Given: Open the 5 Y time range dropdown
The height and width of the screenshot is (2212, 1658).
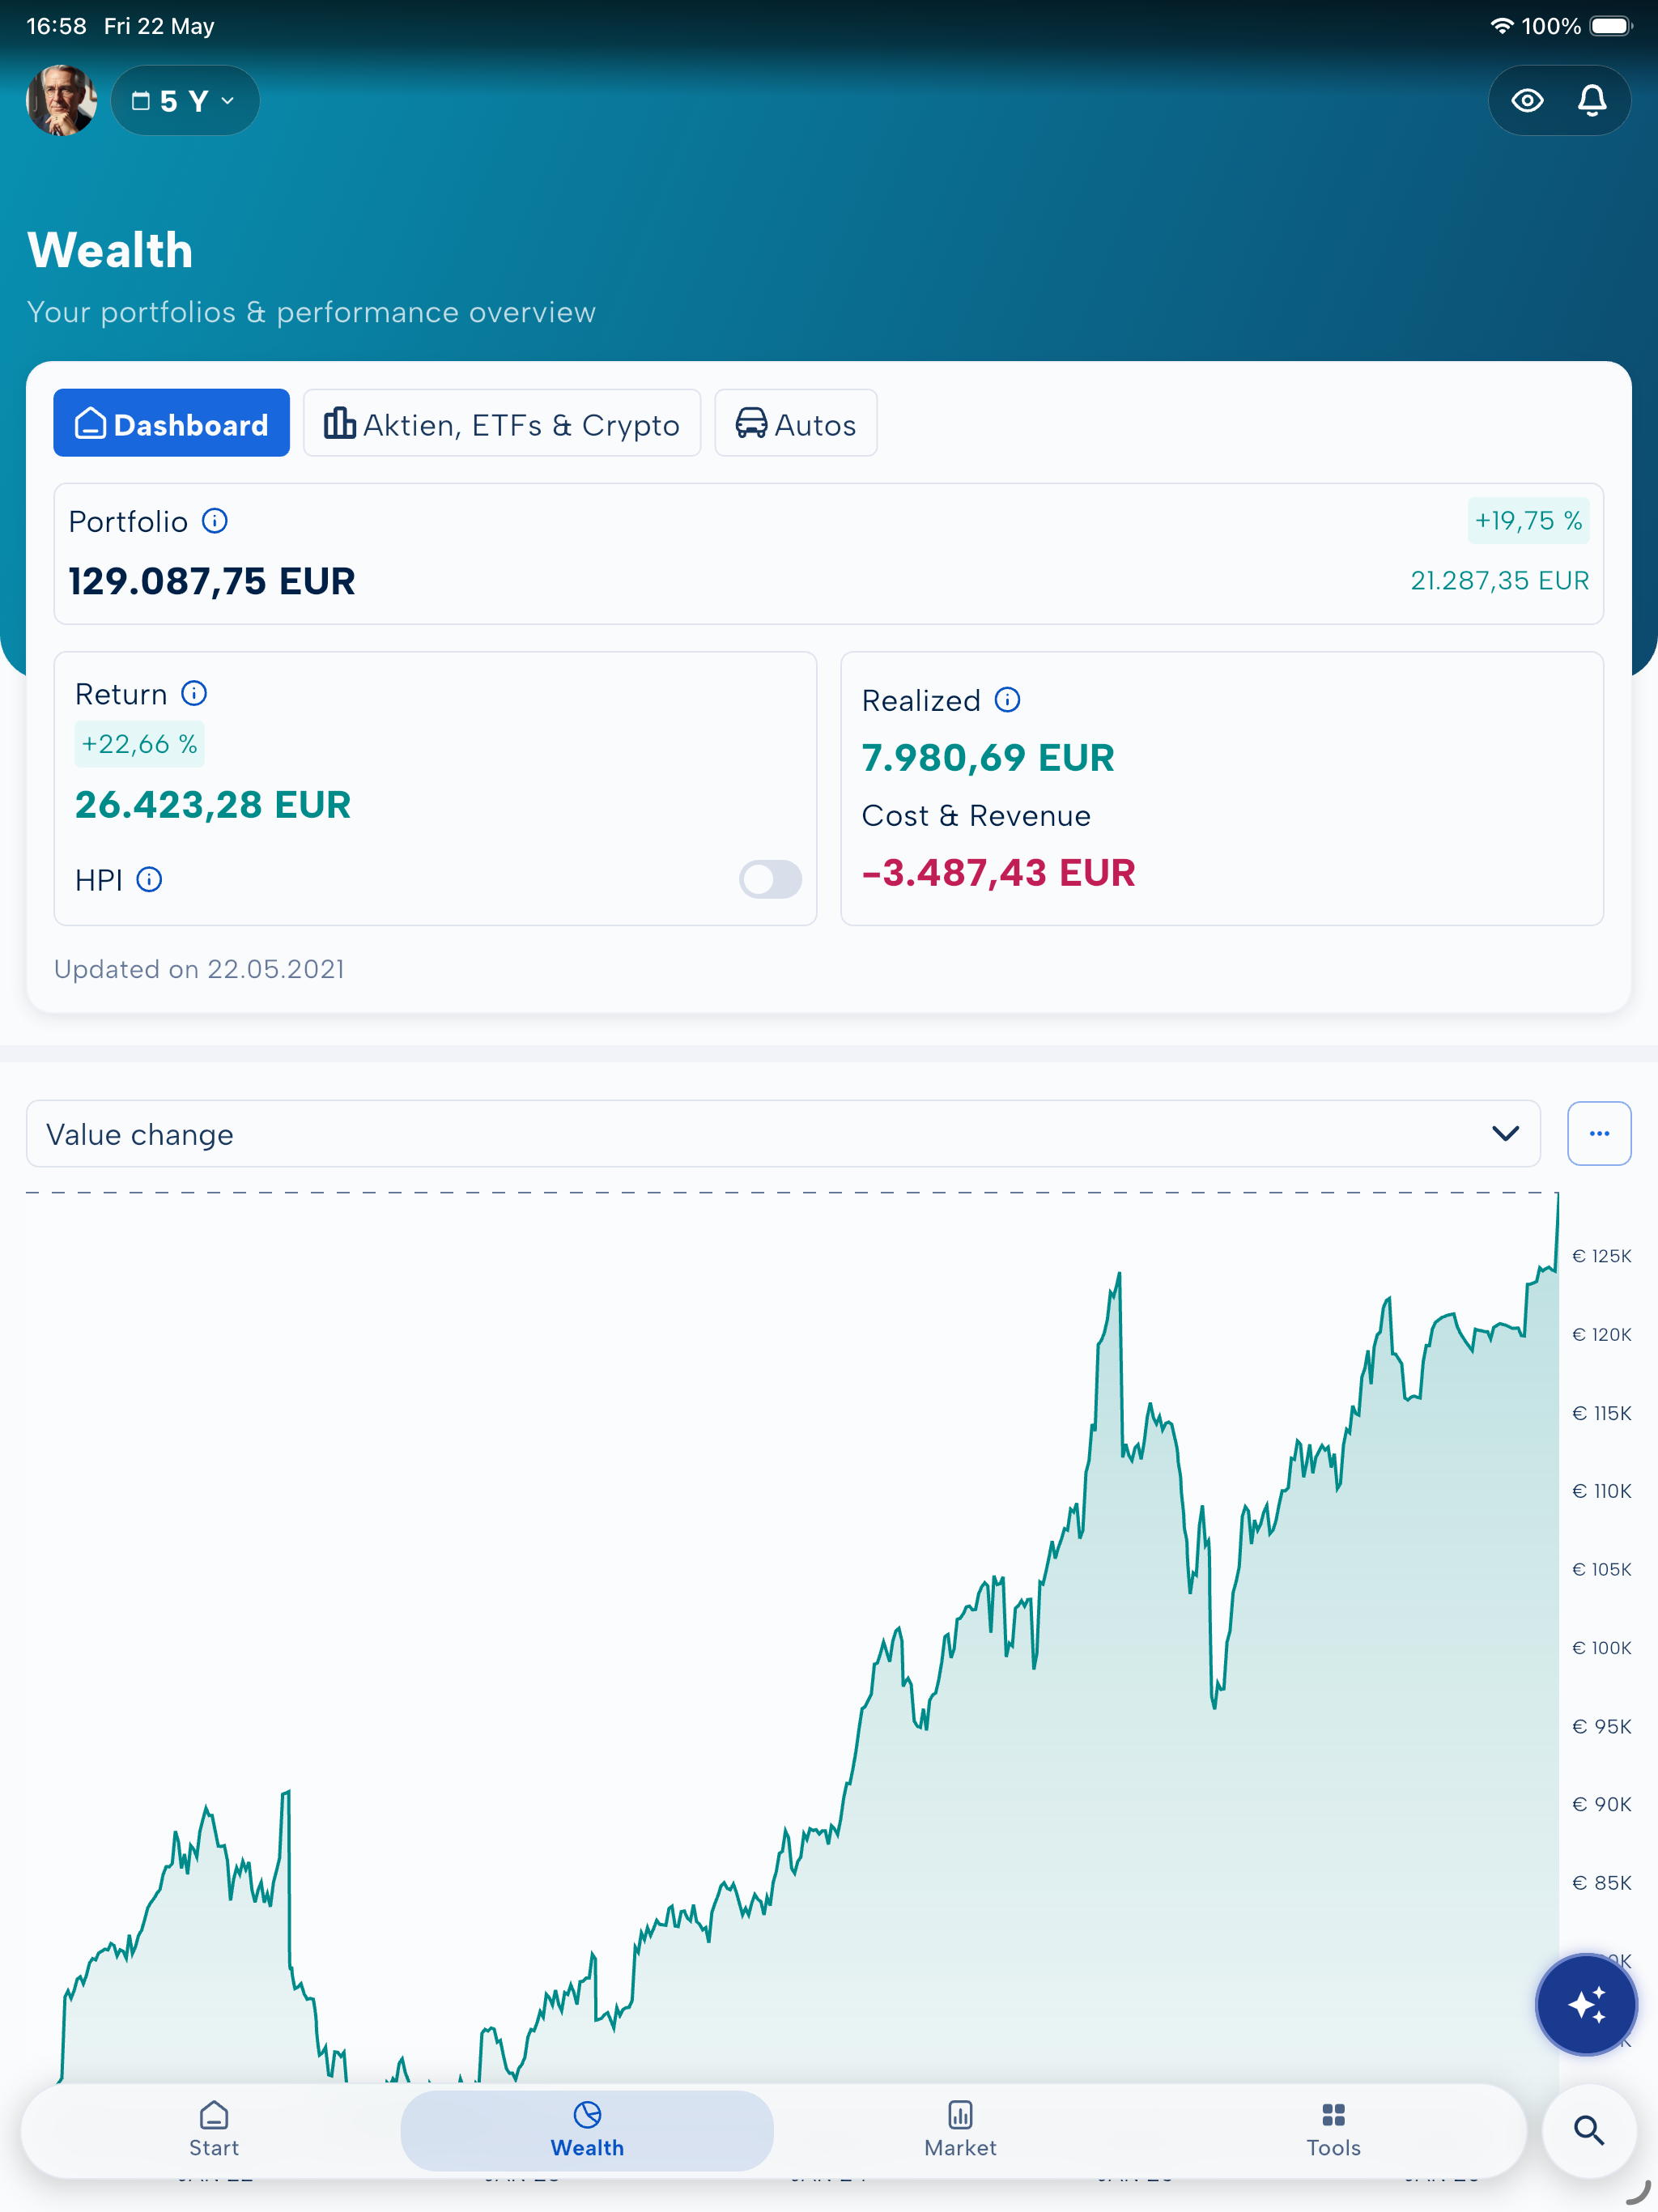Looking at the screenshot, I should (x=185, y=100).
